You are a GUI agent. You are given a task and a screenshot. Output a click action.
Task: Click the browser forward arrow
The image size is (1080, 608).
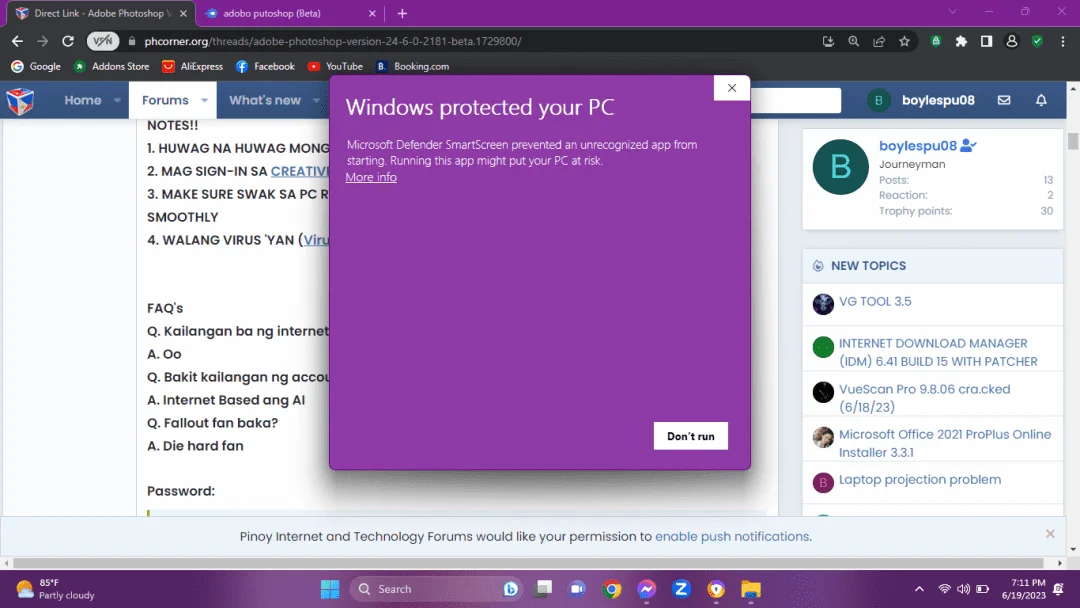[x=43, y=41]
